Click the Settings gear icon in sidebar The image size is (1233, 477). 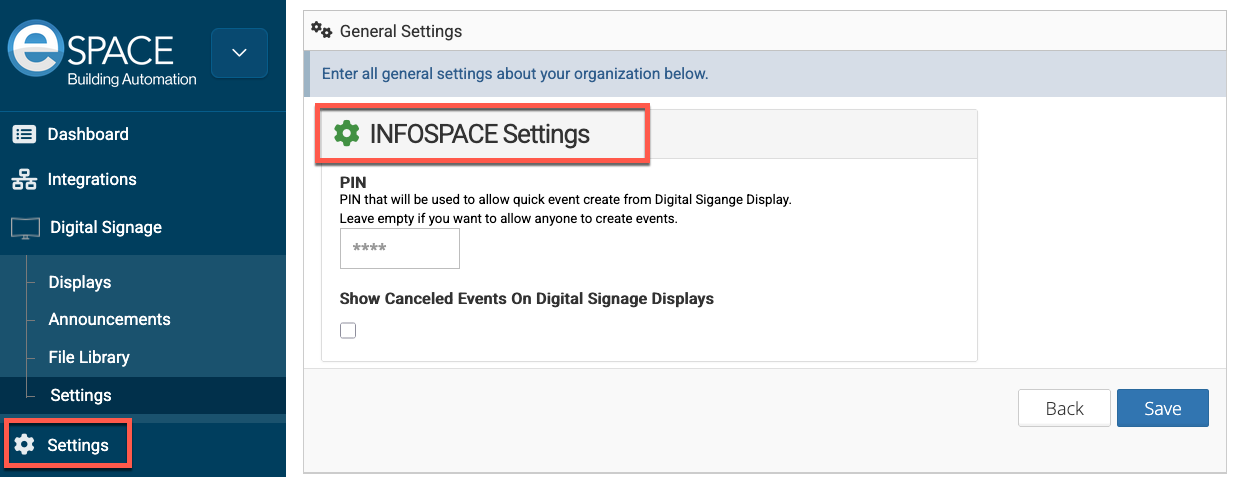(24, 445)
